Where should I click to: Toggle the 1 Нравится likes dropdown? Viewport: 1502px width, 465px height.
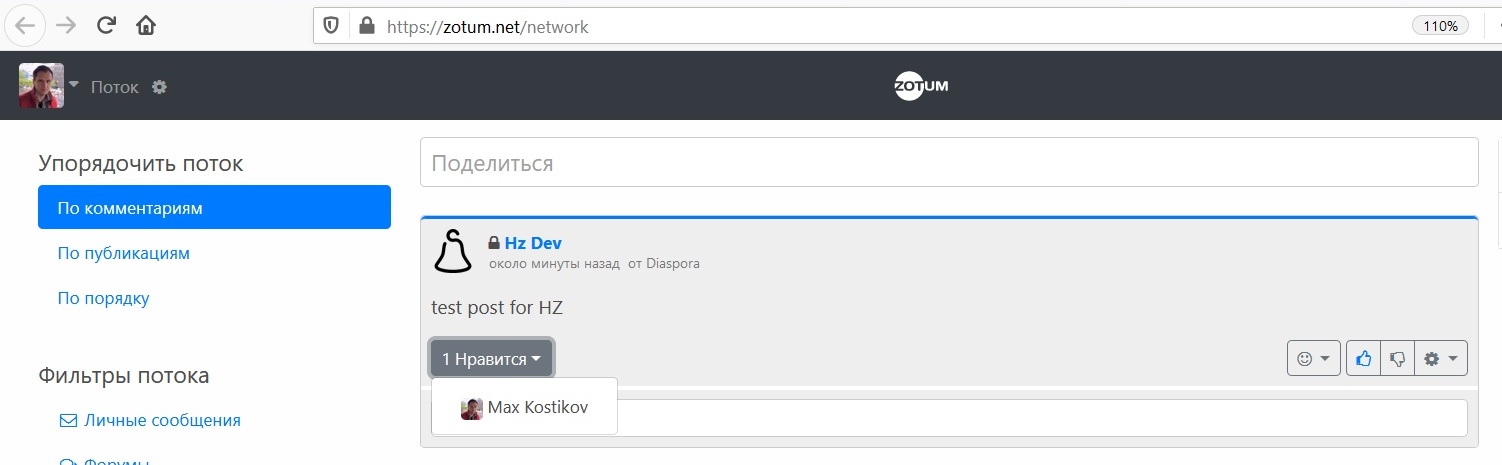click(x=491, y=358)
